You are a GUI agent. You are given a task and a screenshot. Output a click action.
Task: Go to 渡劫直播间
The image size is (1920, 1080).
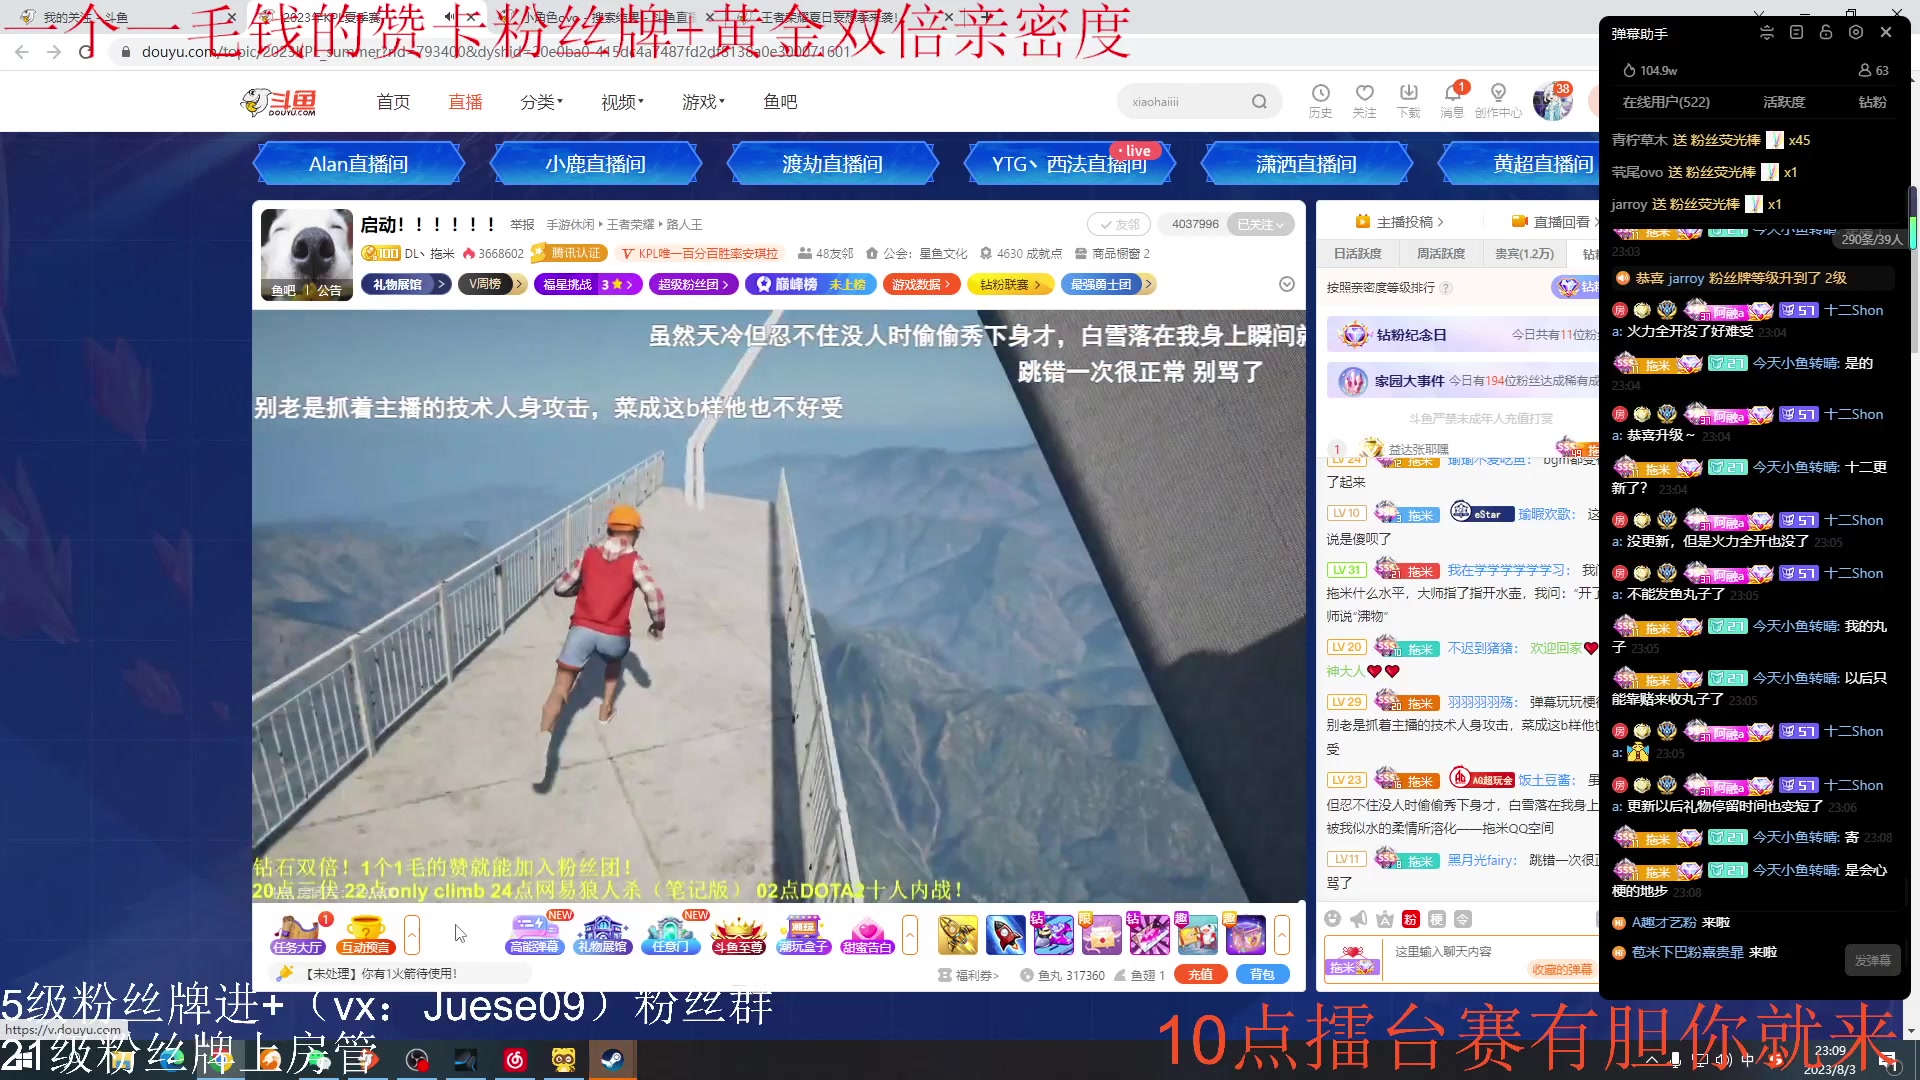click(832, 164)
